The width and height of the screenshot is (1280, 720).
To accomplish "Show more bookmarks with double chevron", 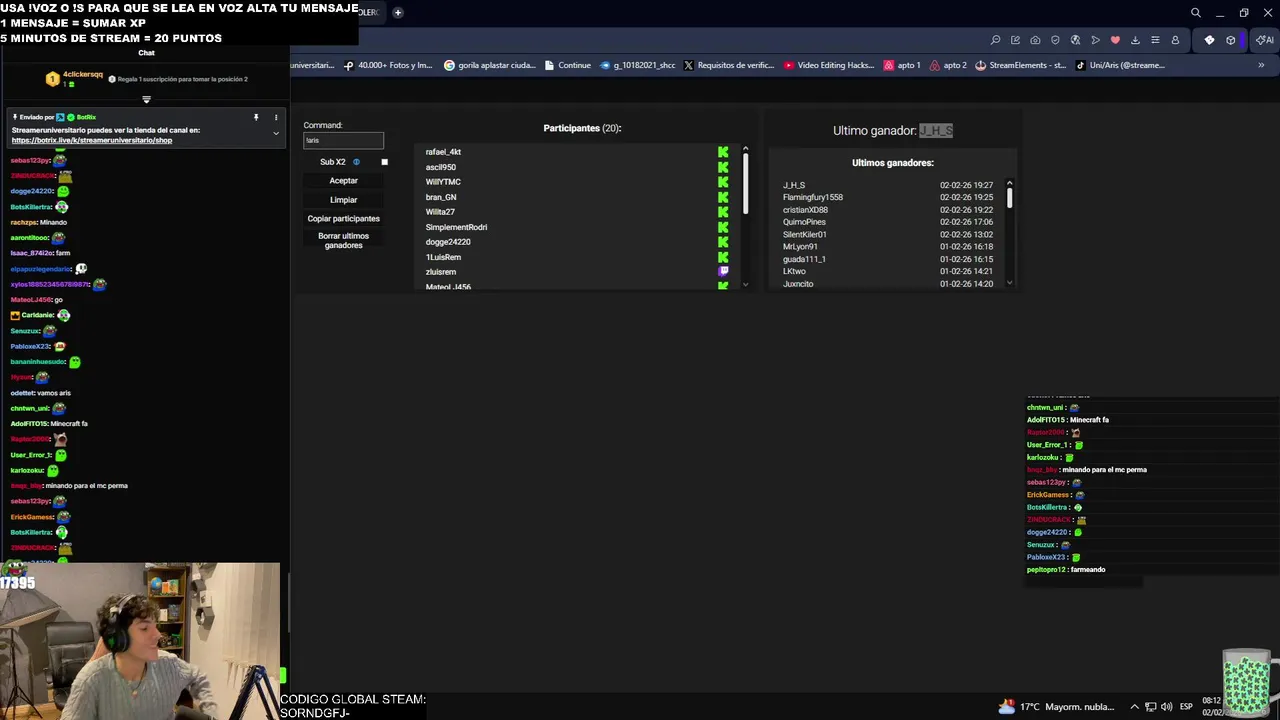I will 1261,65.
